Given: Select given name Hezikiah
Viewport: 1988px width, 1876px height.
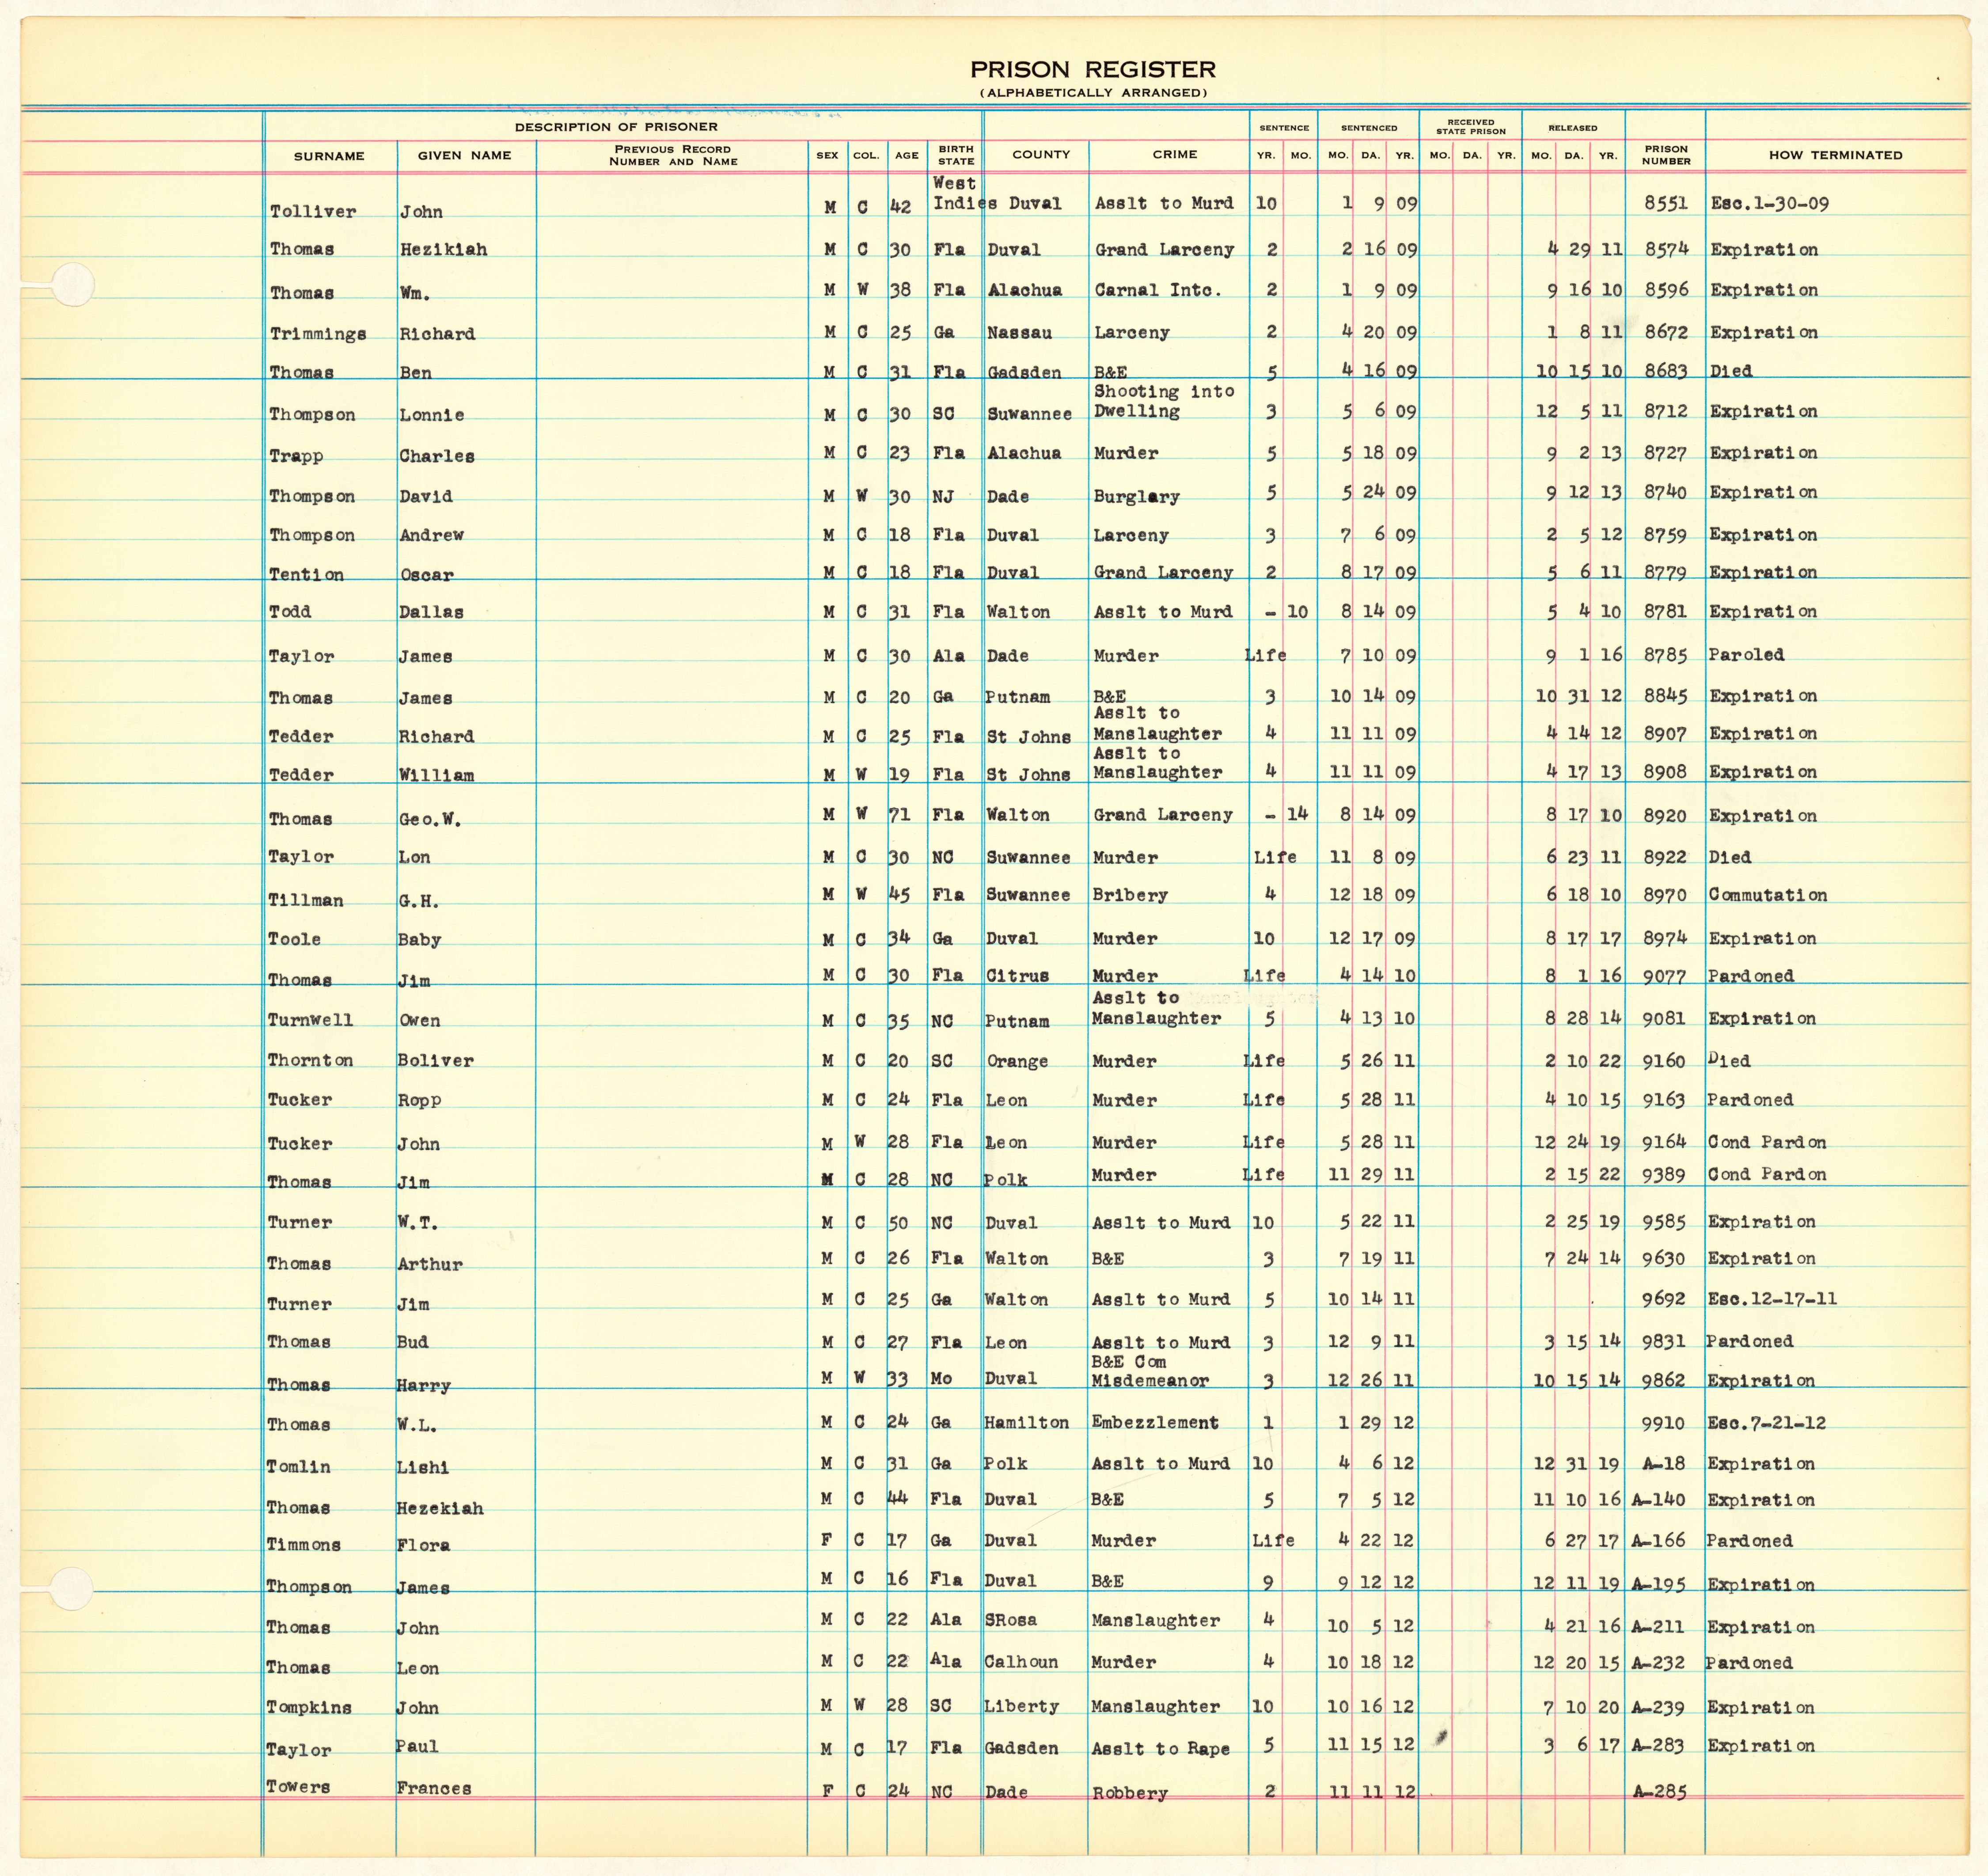Looking at the screenshot, I should 443,250.
